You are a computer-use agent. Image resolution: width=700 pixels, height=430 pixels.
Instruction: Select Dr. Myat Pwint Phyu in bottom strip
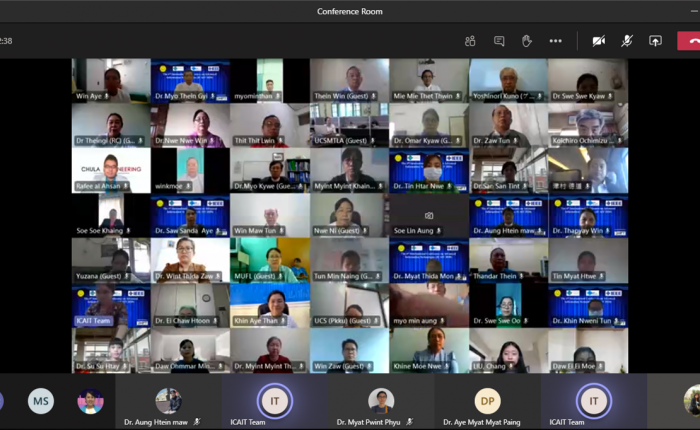[381, 401]
